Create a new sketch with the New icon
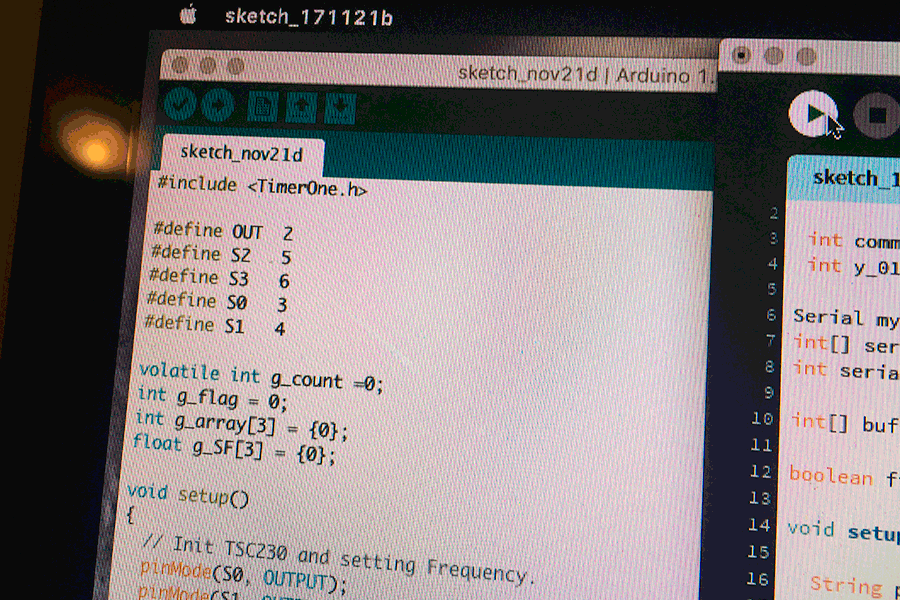The height and width of the screenshot is (600, 900). click(264, 106)
